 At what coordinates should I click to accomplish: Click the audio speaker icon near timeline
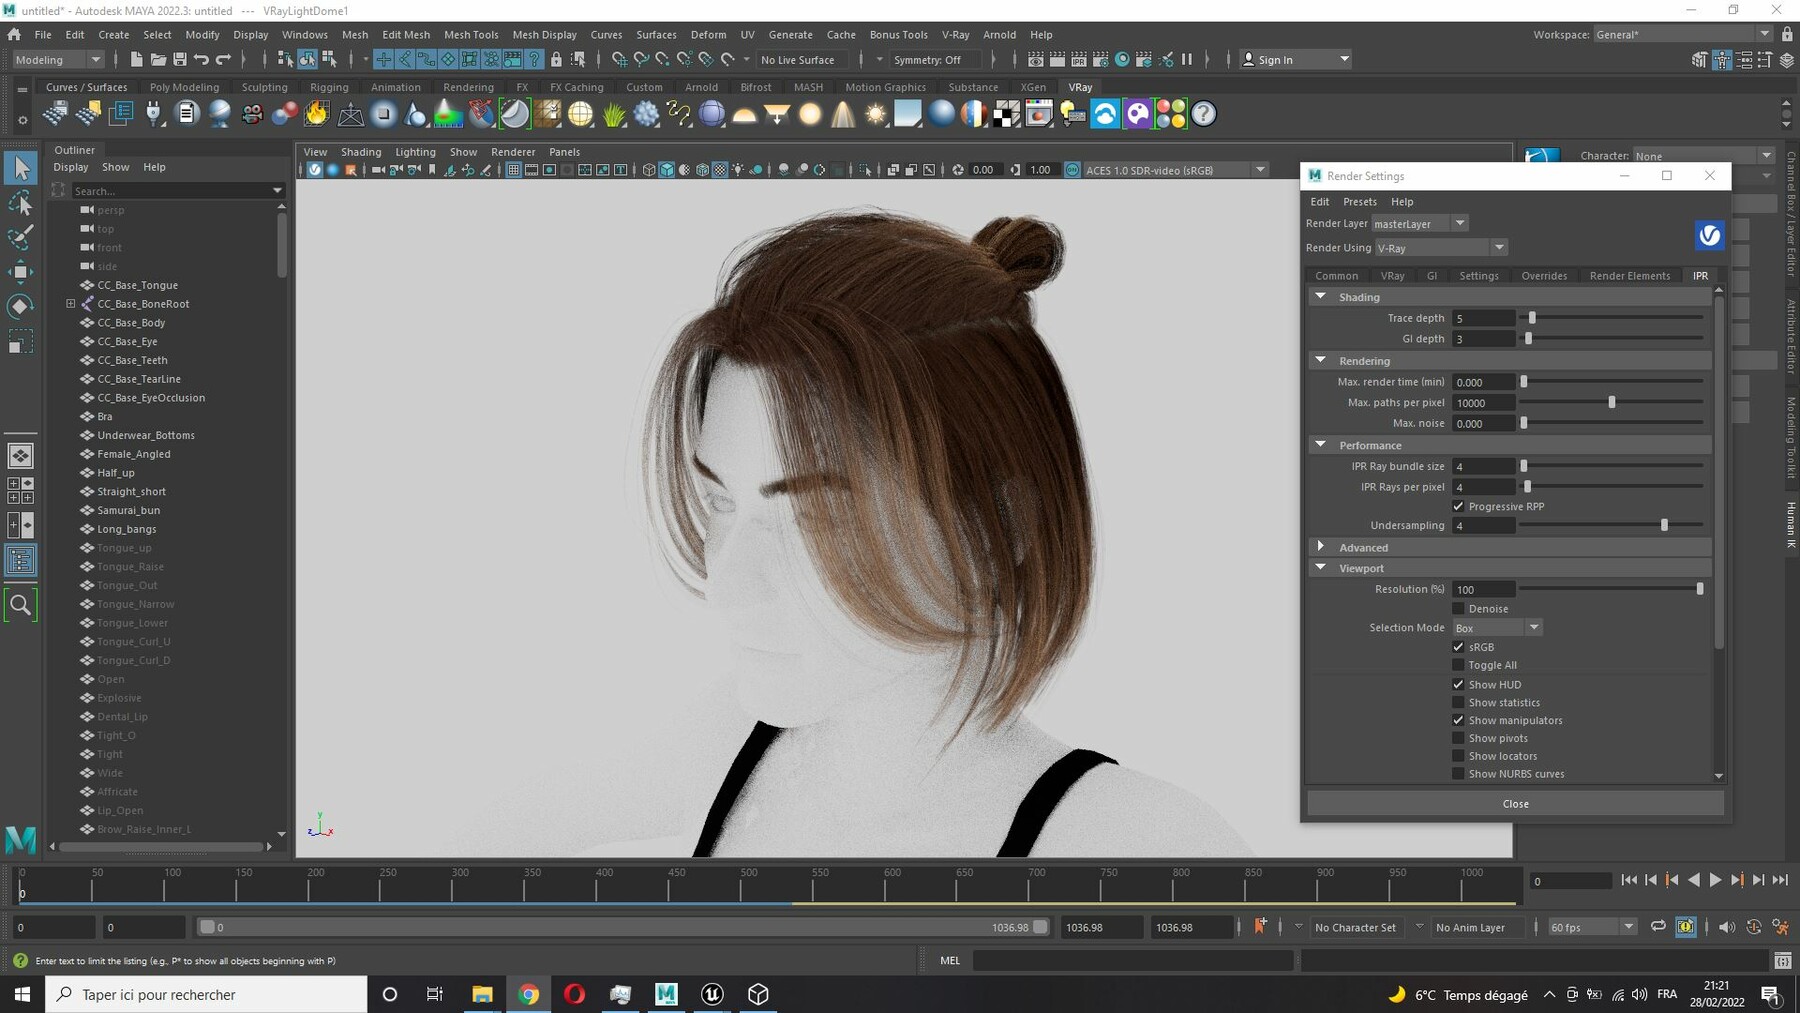click(1727, 927)
